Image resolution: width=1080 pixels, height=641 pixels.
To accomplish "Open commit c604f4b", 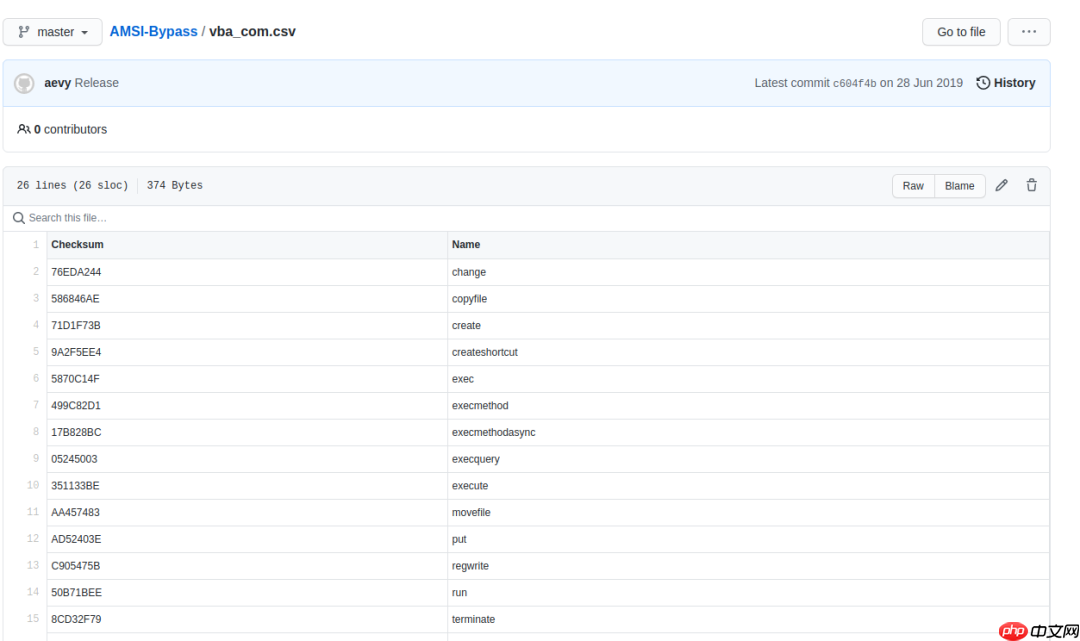I will click(854, 83).
